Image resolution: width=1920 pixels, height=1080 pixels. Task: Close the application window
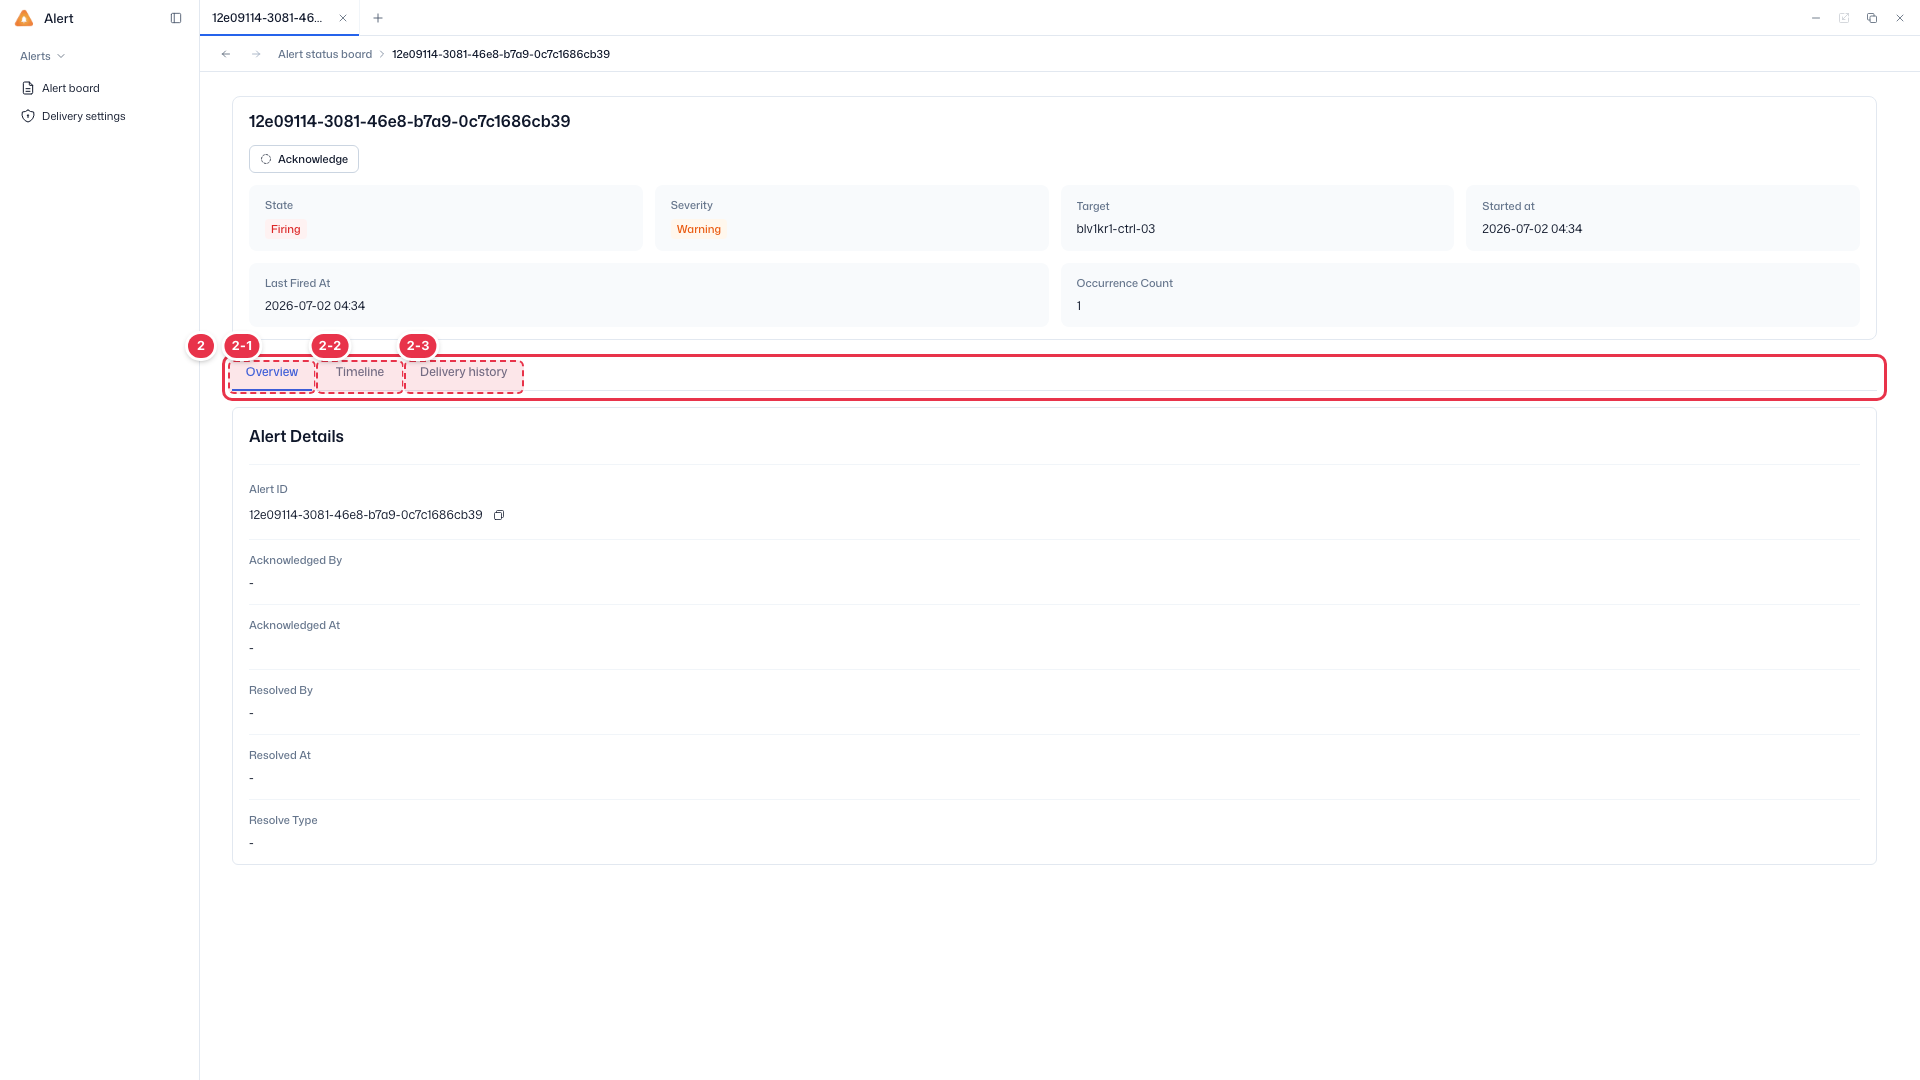[1900, 18]
